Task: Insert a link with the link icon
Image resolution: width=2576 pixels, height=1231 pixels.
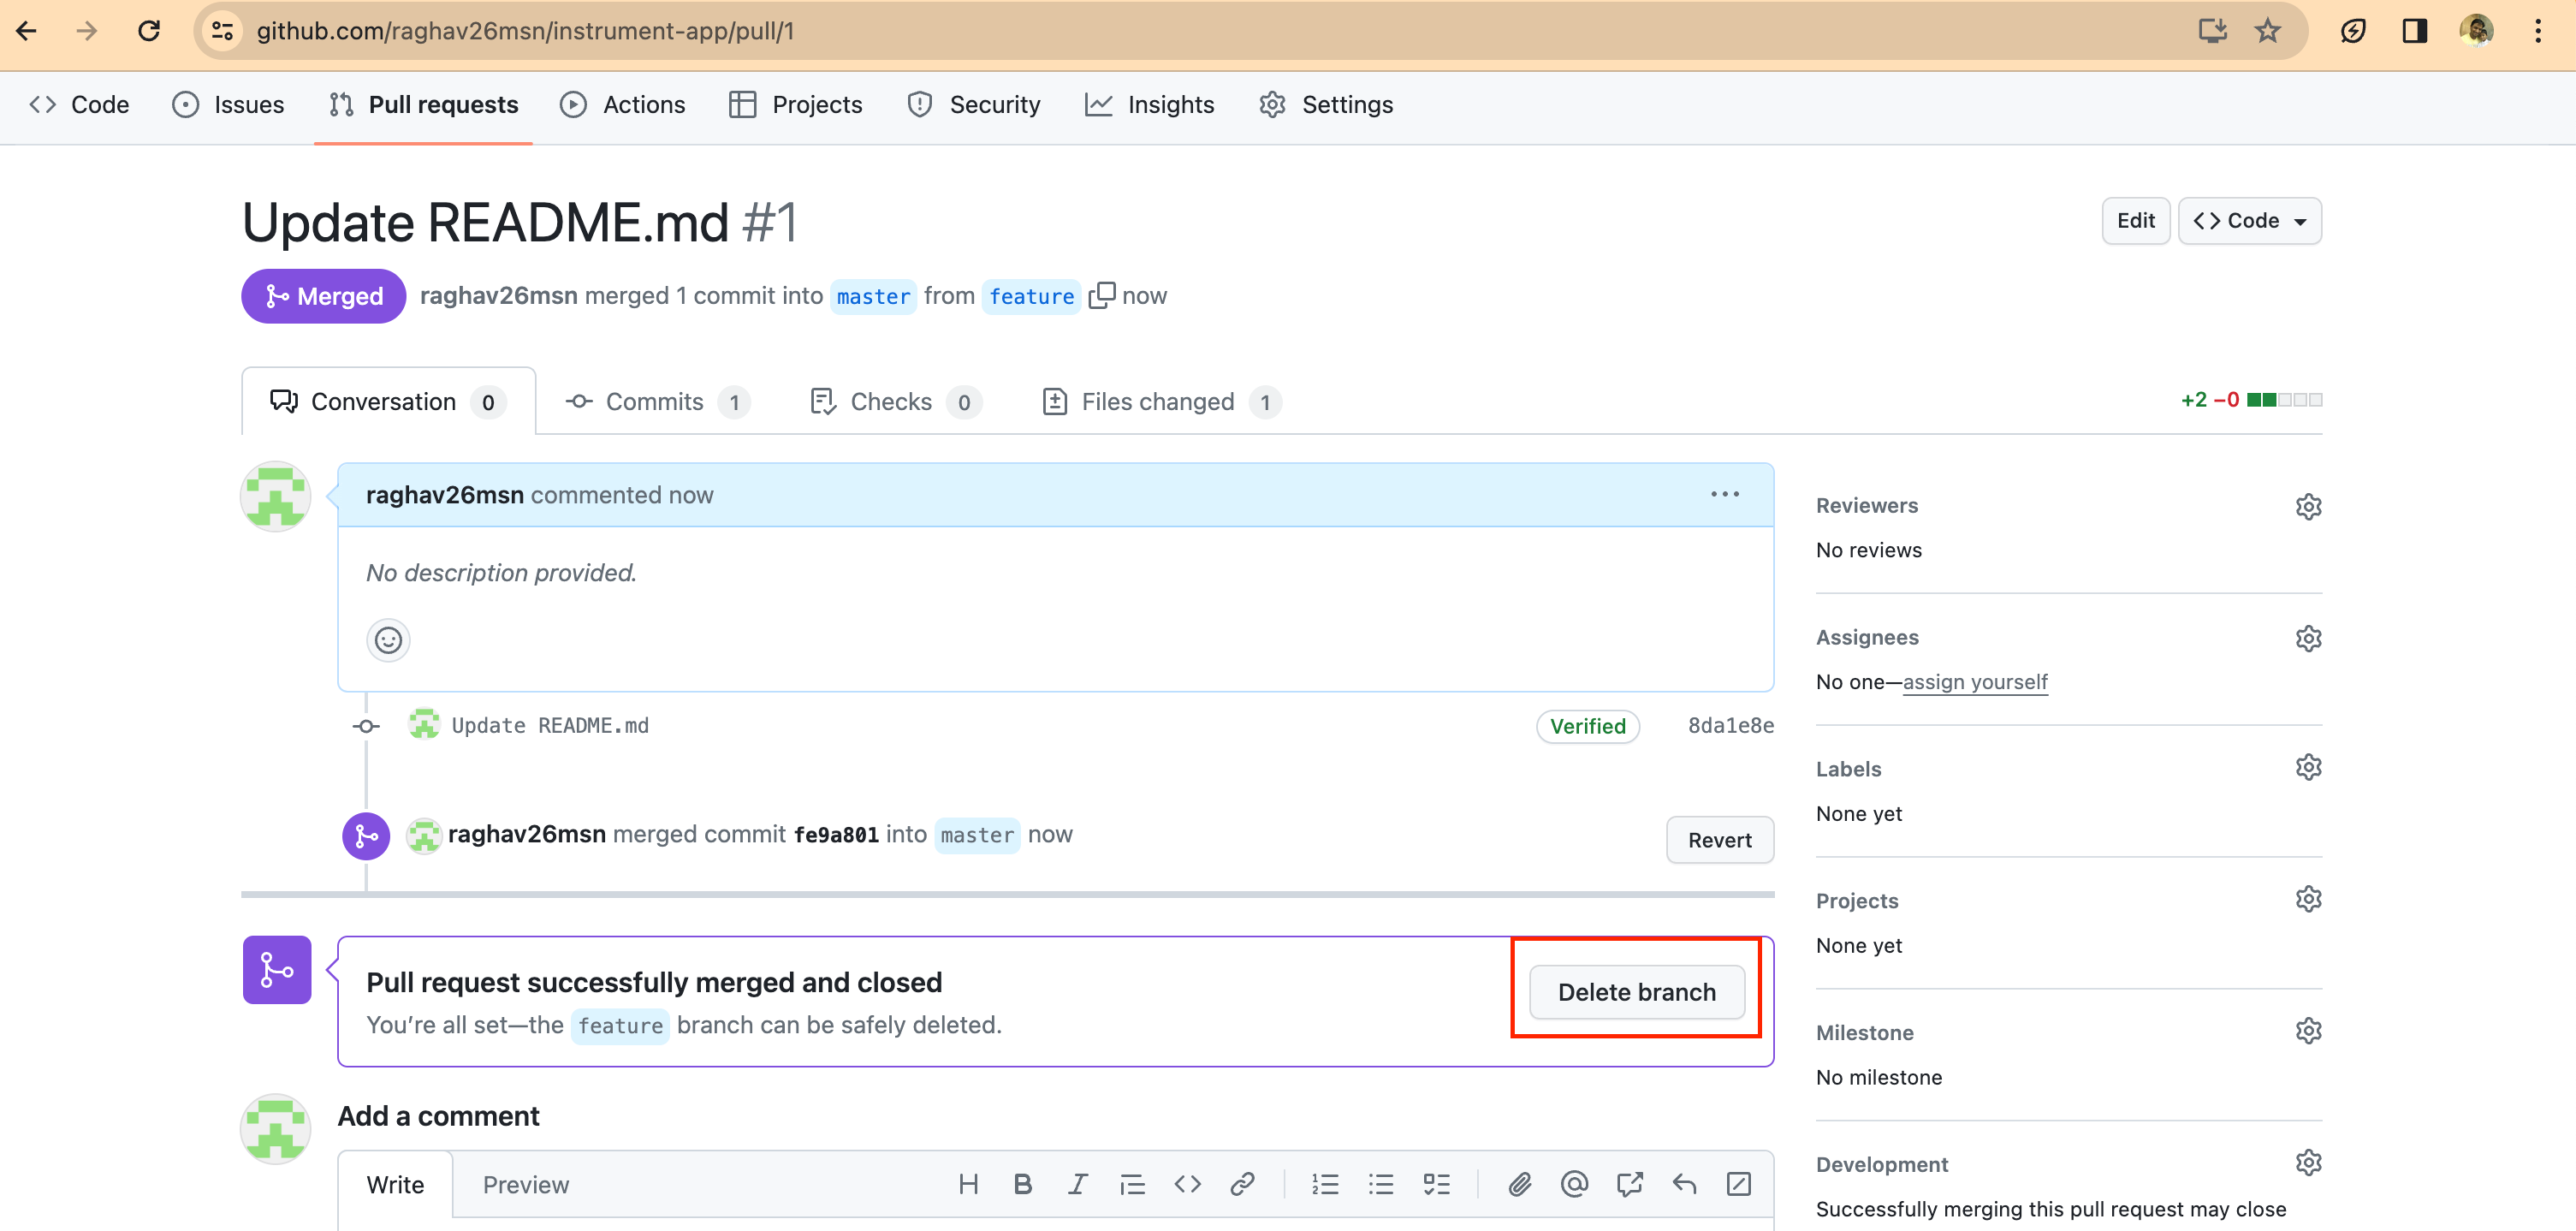Action: coord(1242,1184)
